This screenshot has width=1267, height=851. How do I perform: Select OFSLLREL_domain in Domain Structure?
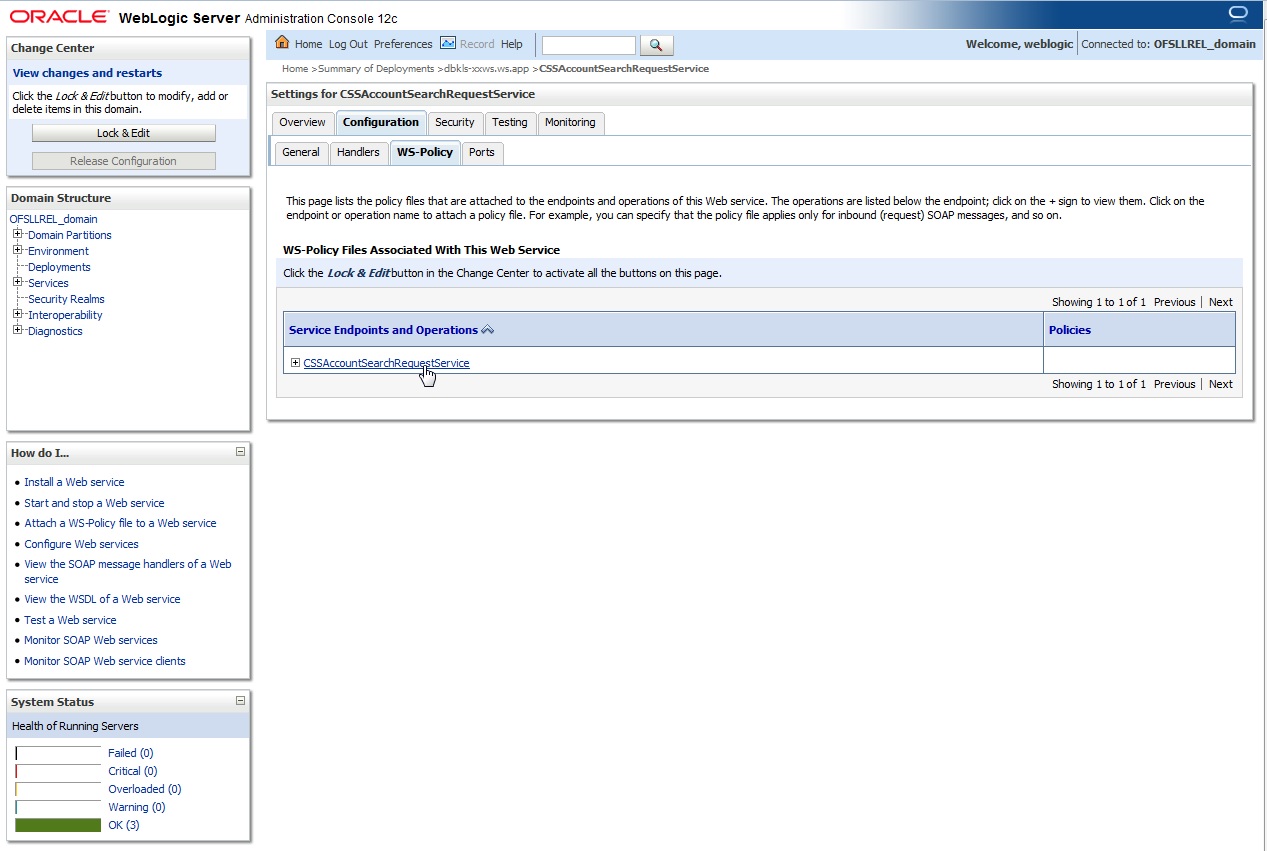(x=54, y=219)
